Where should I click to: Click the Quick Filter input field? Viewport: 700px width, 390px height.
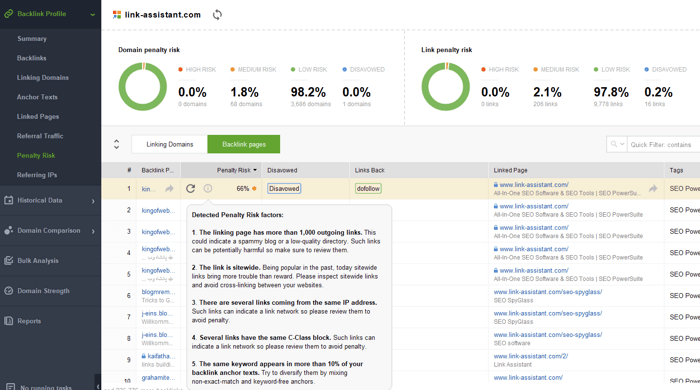[x=663, y=145]
